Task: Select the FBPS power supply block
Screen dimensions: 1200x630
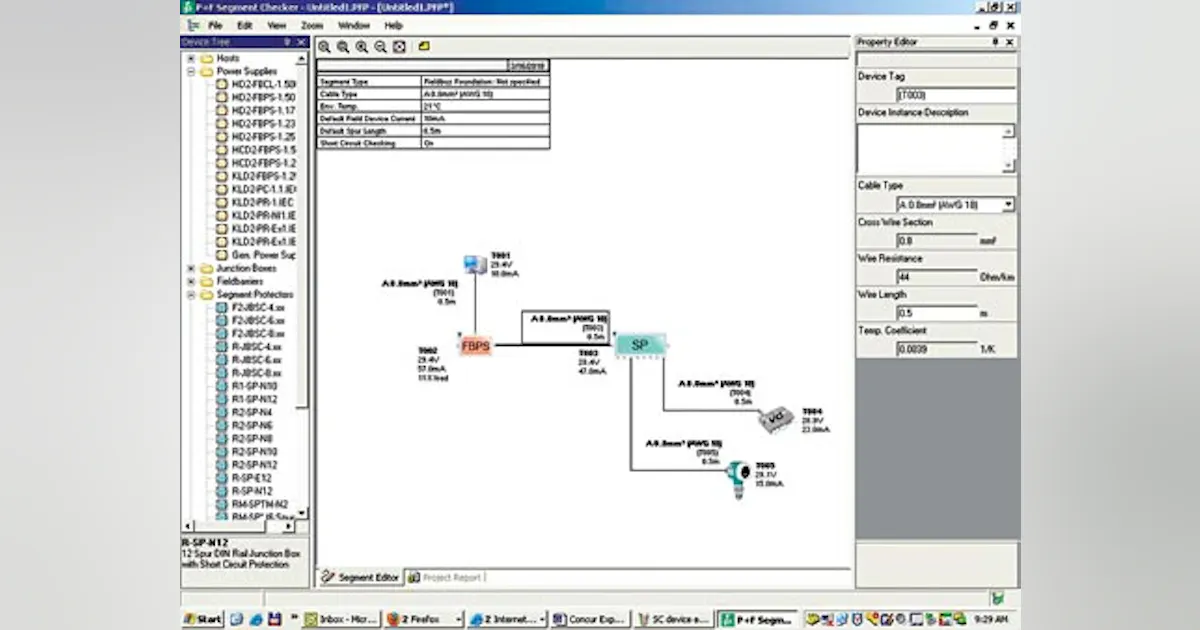Action: click(475, 346)
